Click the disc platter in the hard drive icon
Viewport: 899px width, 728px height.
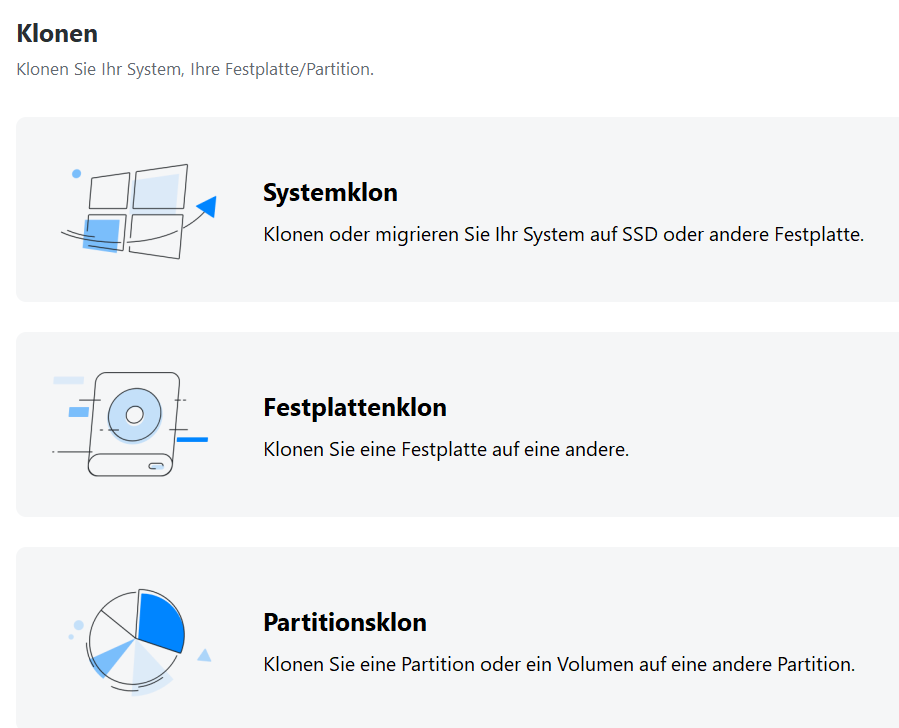point(135,414)
